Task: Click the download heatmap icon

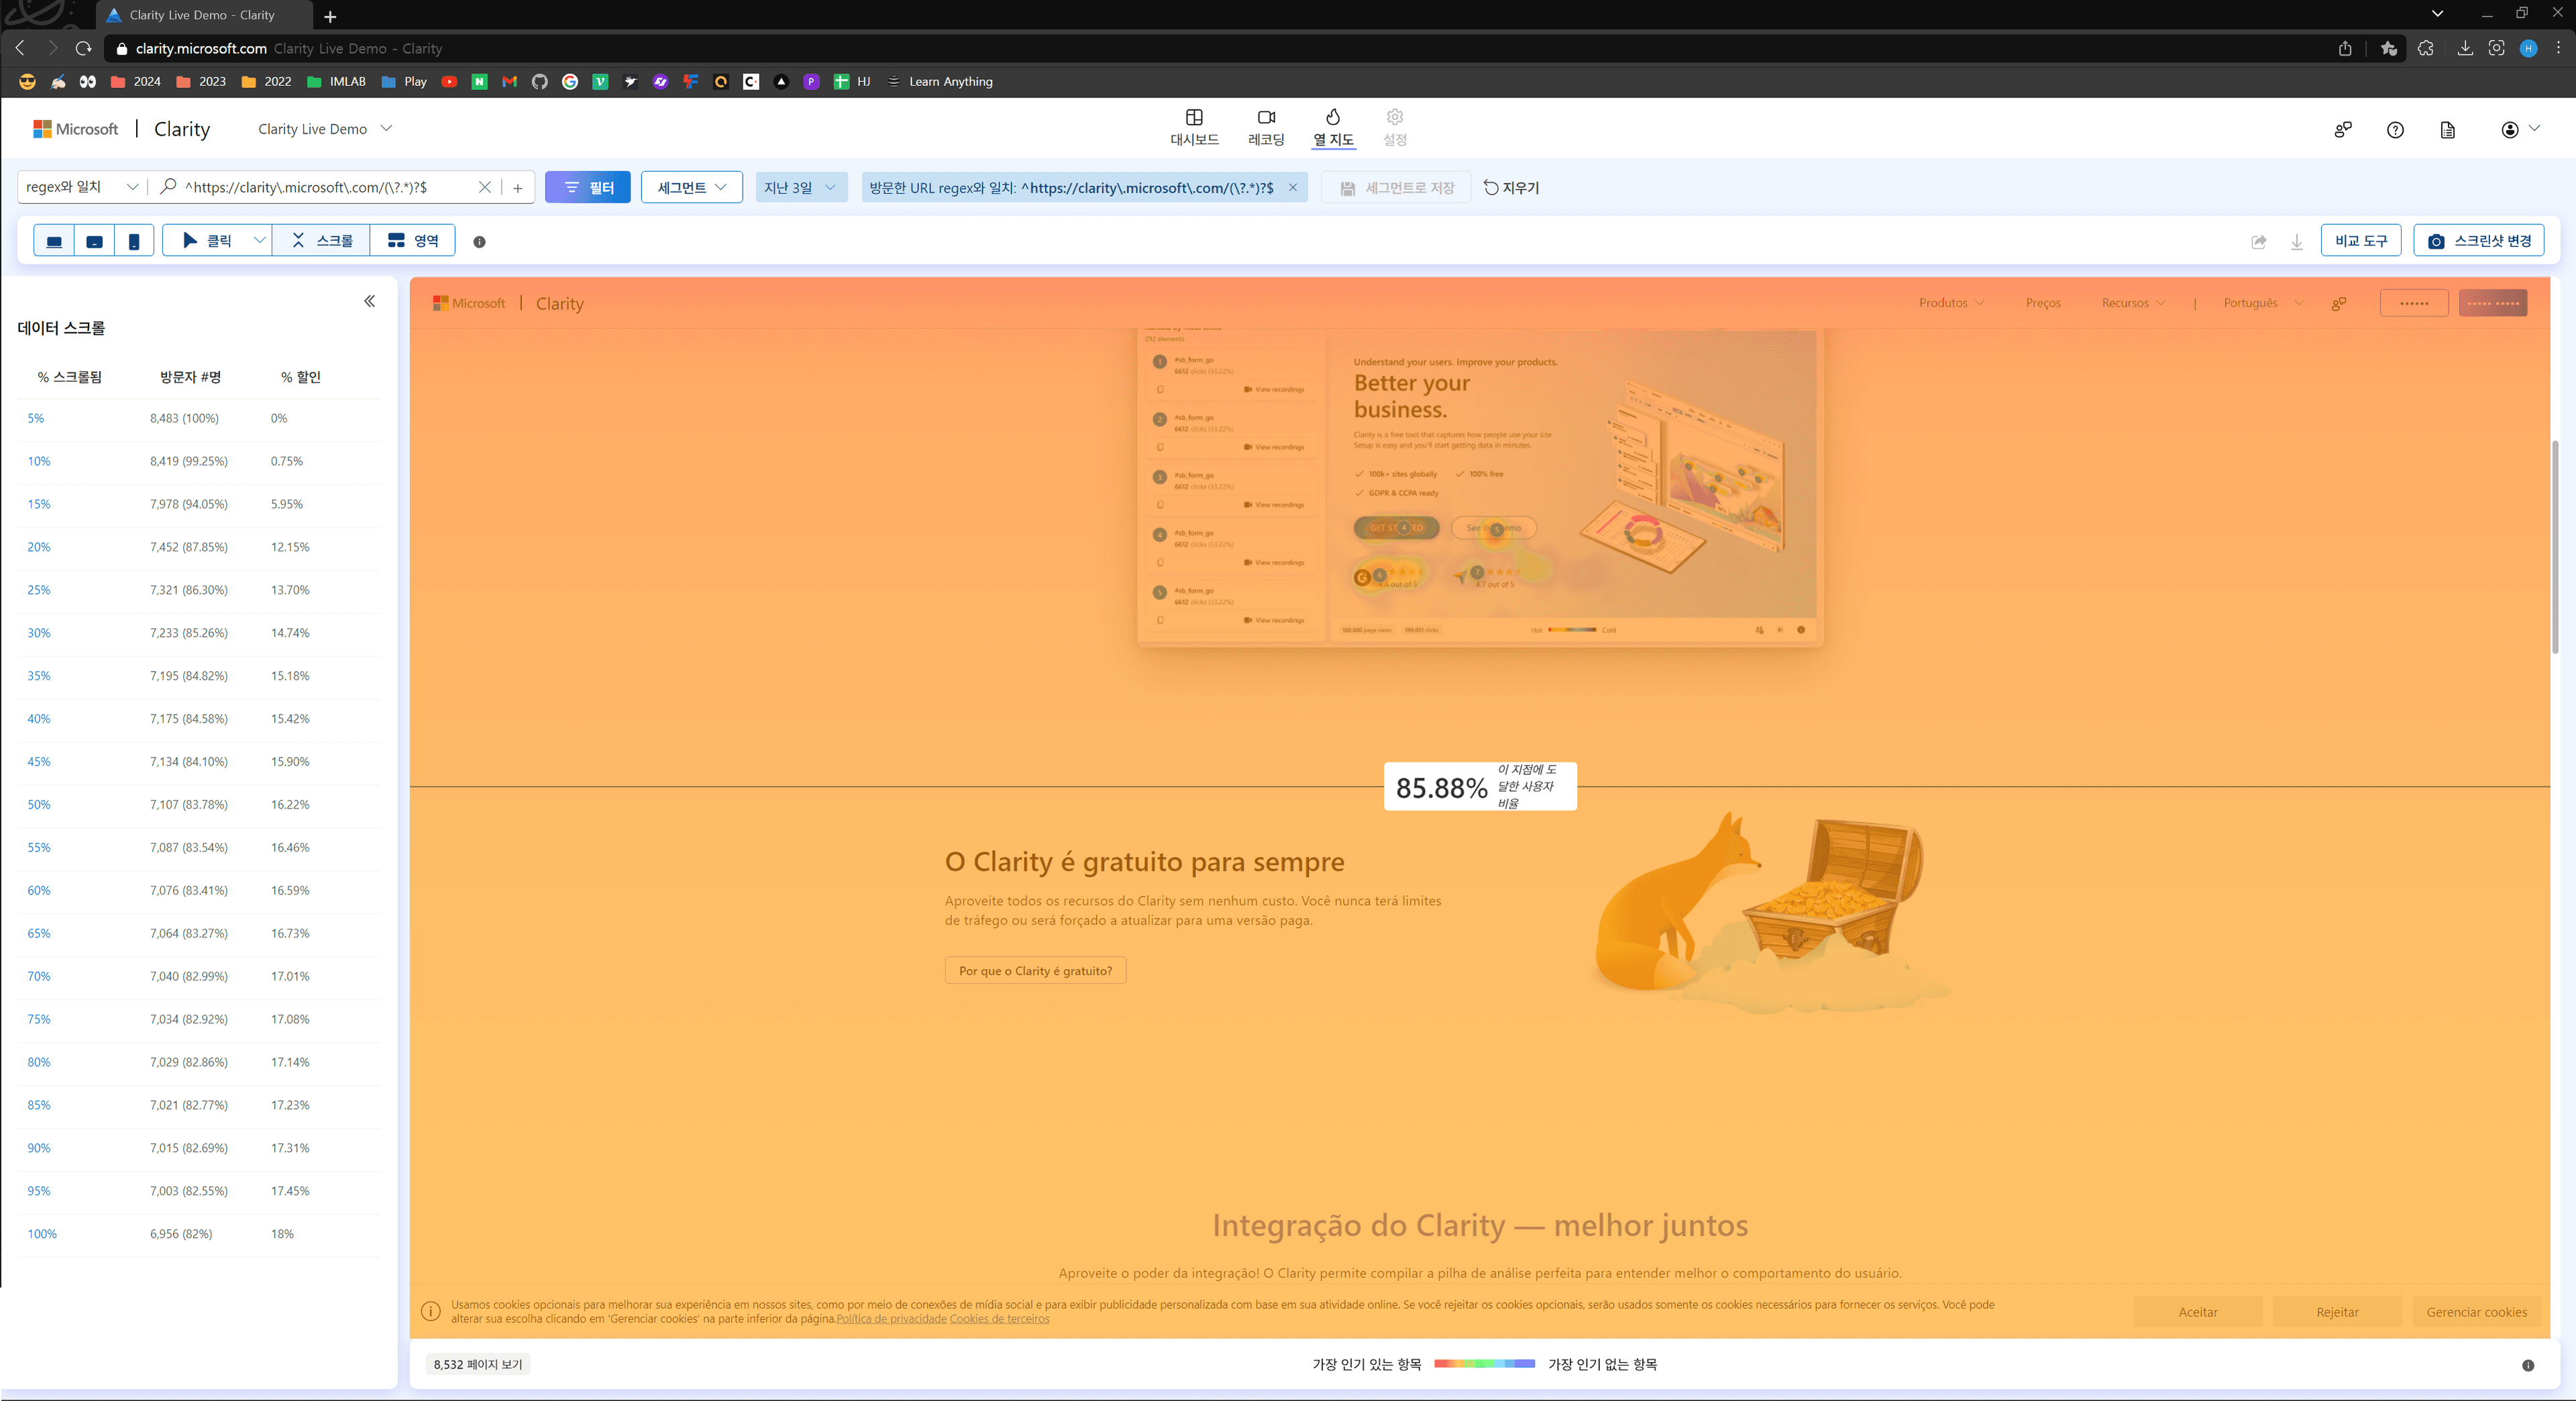Action: tap(2297, 242)
